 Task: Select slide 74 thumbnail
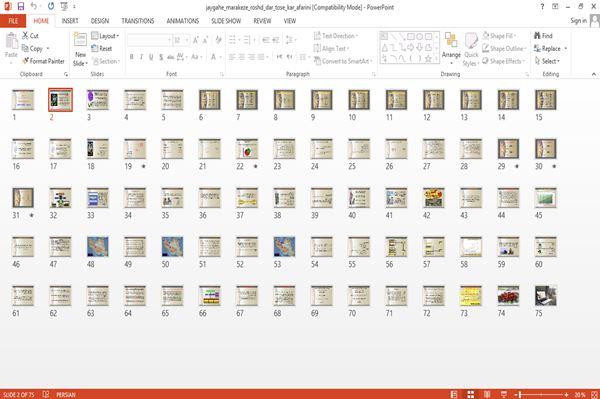click(x=508, y=296)
